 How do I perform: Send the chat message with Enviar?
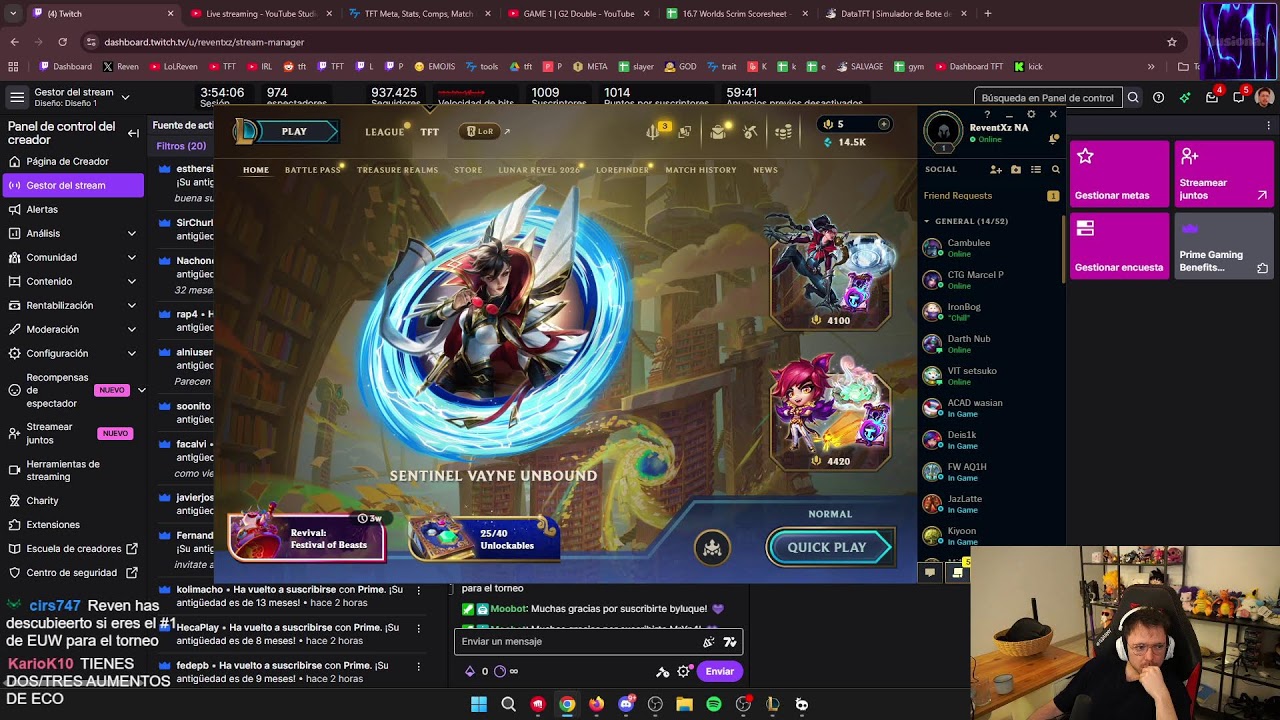pyautogui.click(x=719, y=671)
